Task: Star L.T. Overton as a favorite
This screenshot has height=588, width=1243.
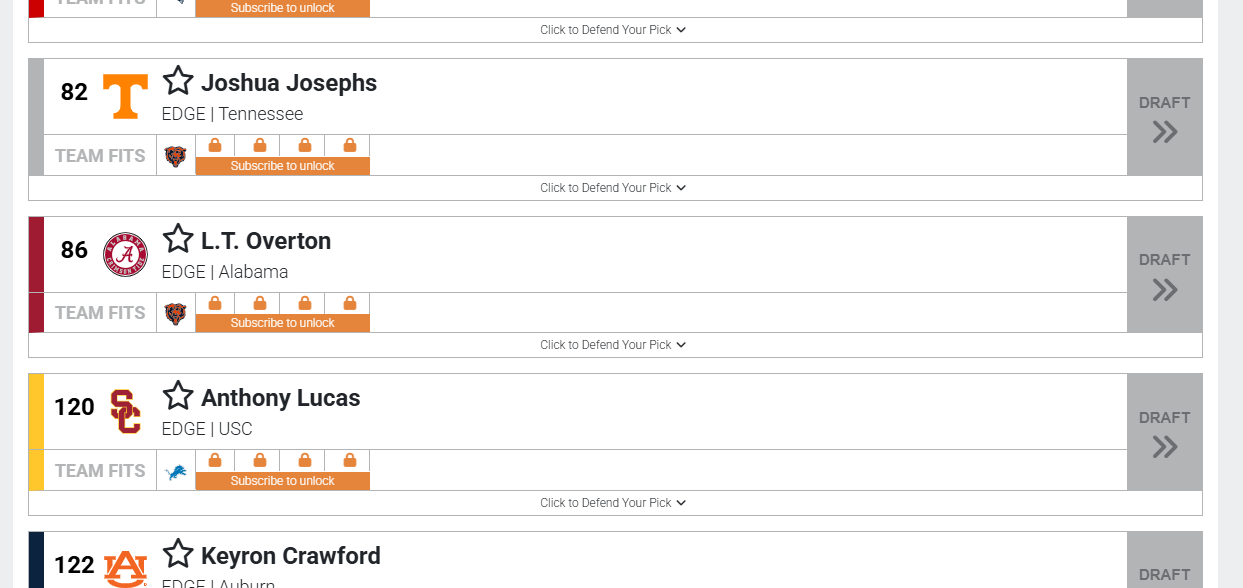Action: click(x=178, y=239)
